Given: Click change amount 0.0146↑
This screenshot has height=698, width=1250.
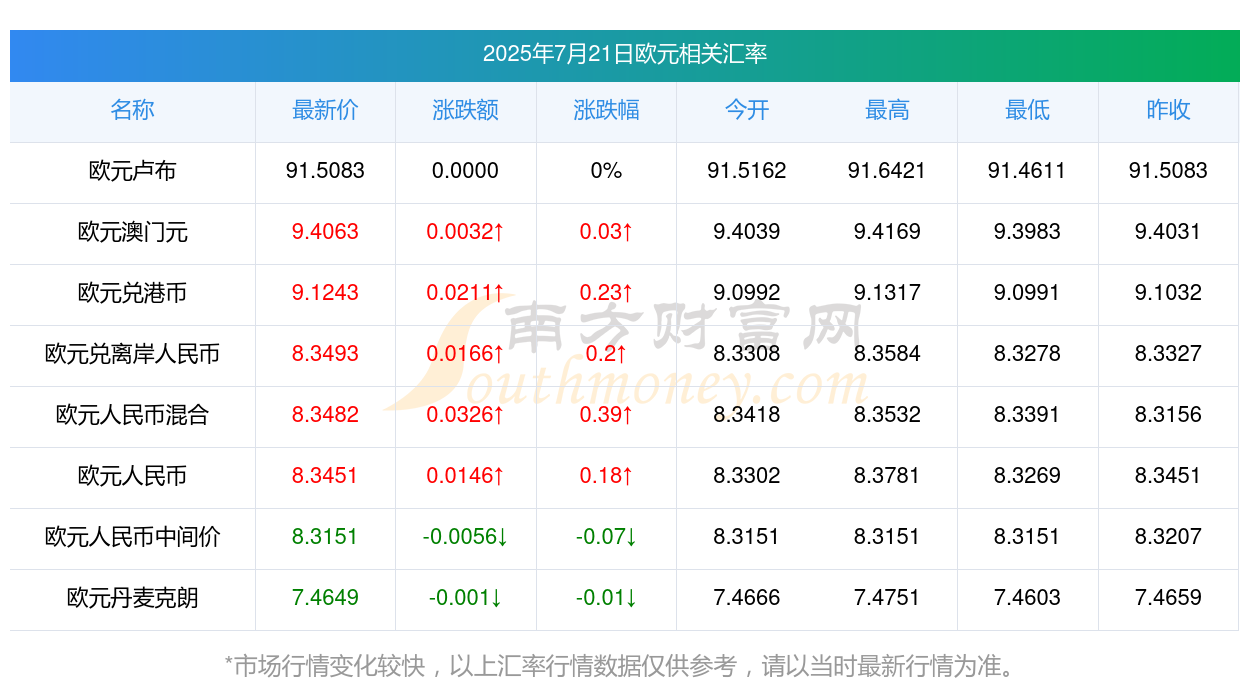Looking at the screenshot, I should [x=465, y=476].
